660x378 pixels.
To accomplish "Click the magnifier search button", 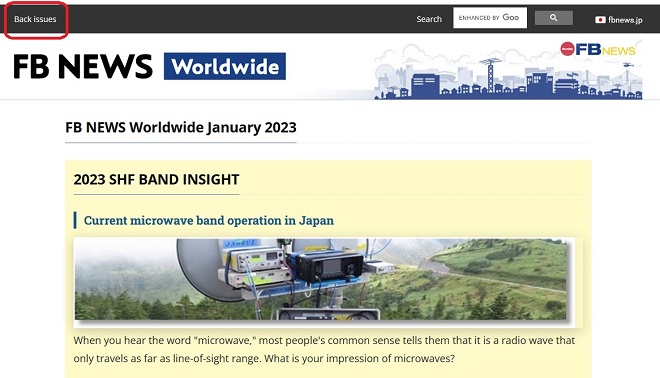I will [554, 18].
